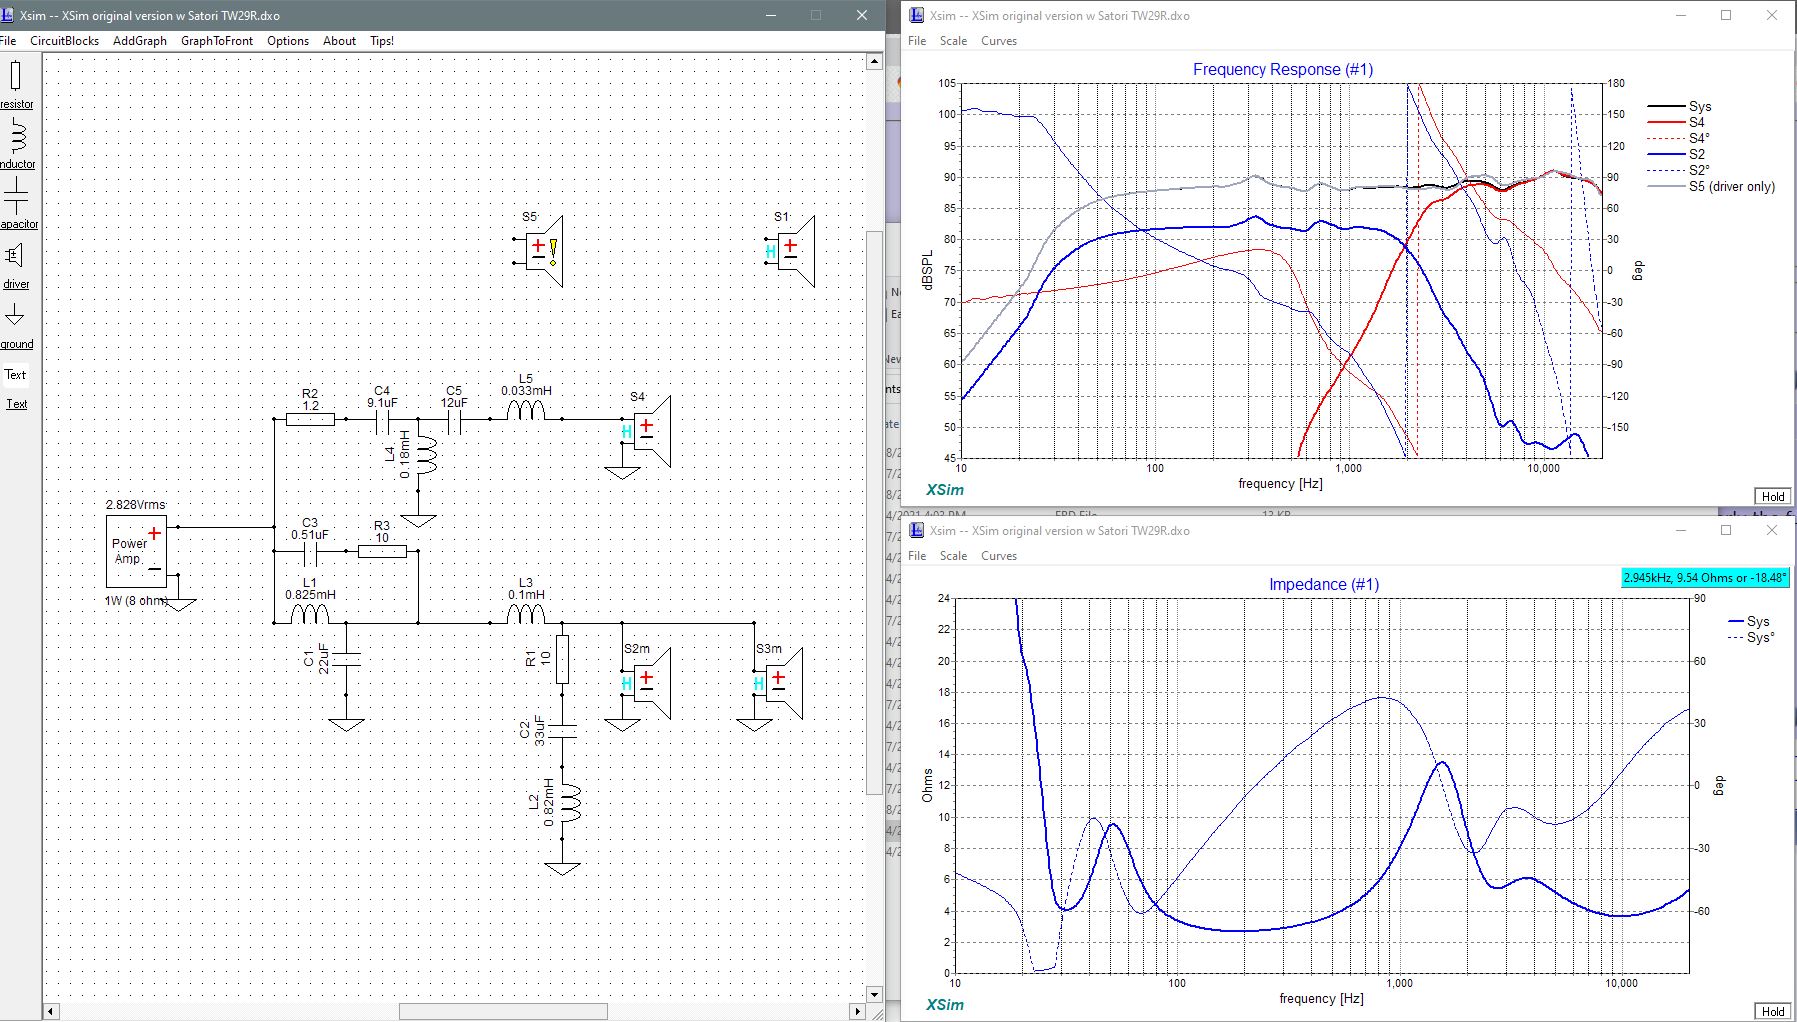The image size is (1797, 1022).
Task: Click Hold button in Frequency Response window
Action: [x=1773, y=496]
